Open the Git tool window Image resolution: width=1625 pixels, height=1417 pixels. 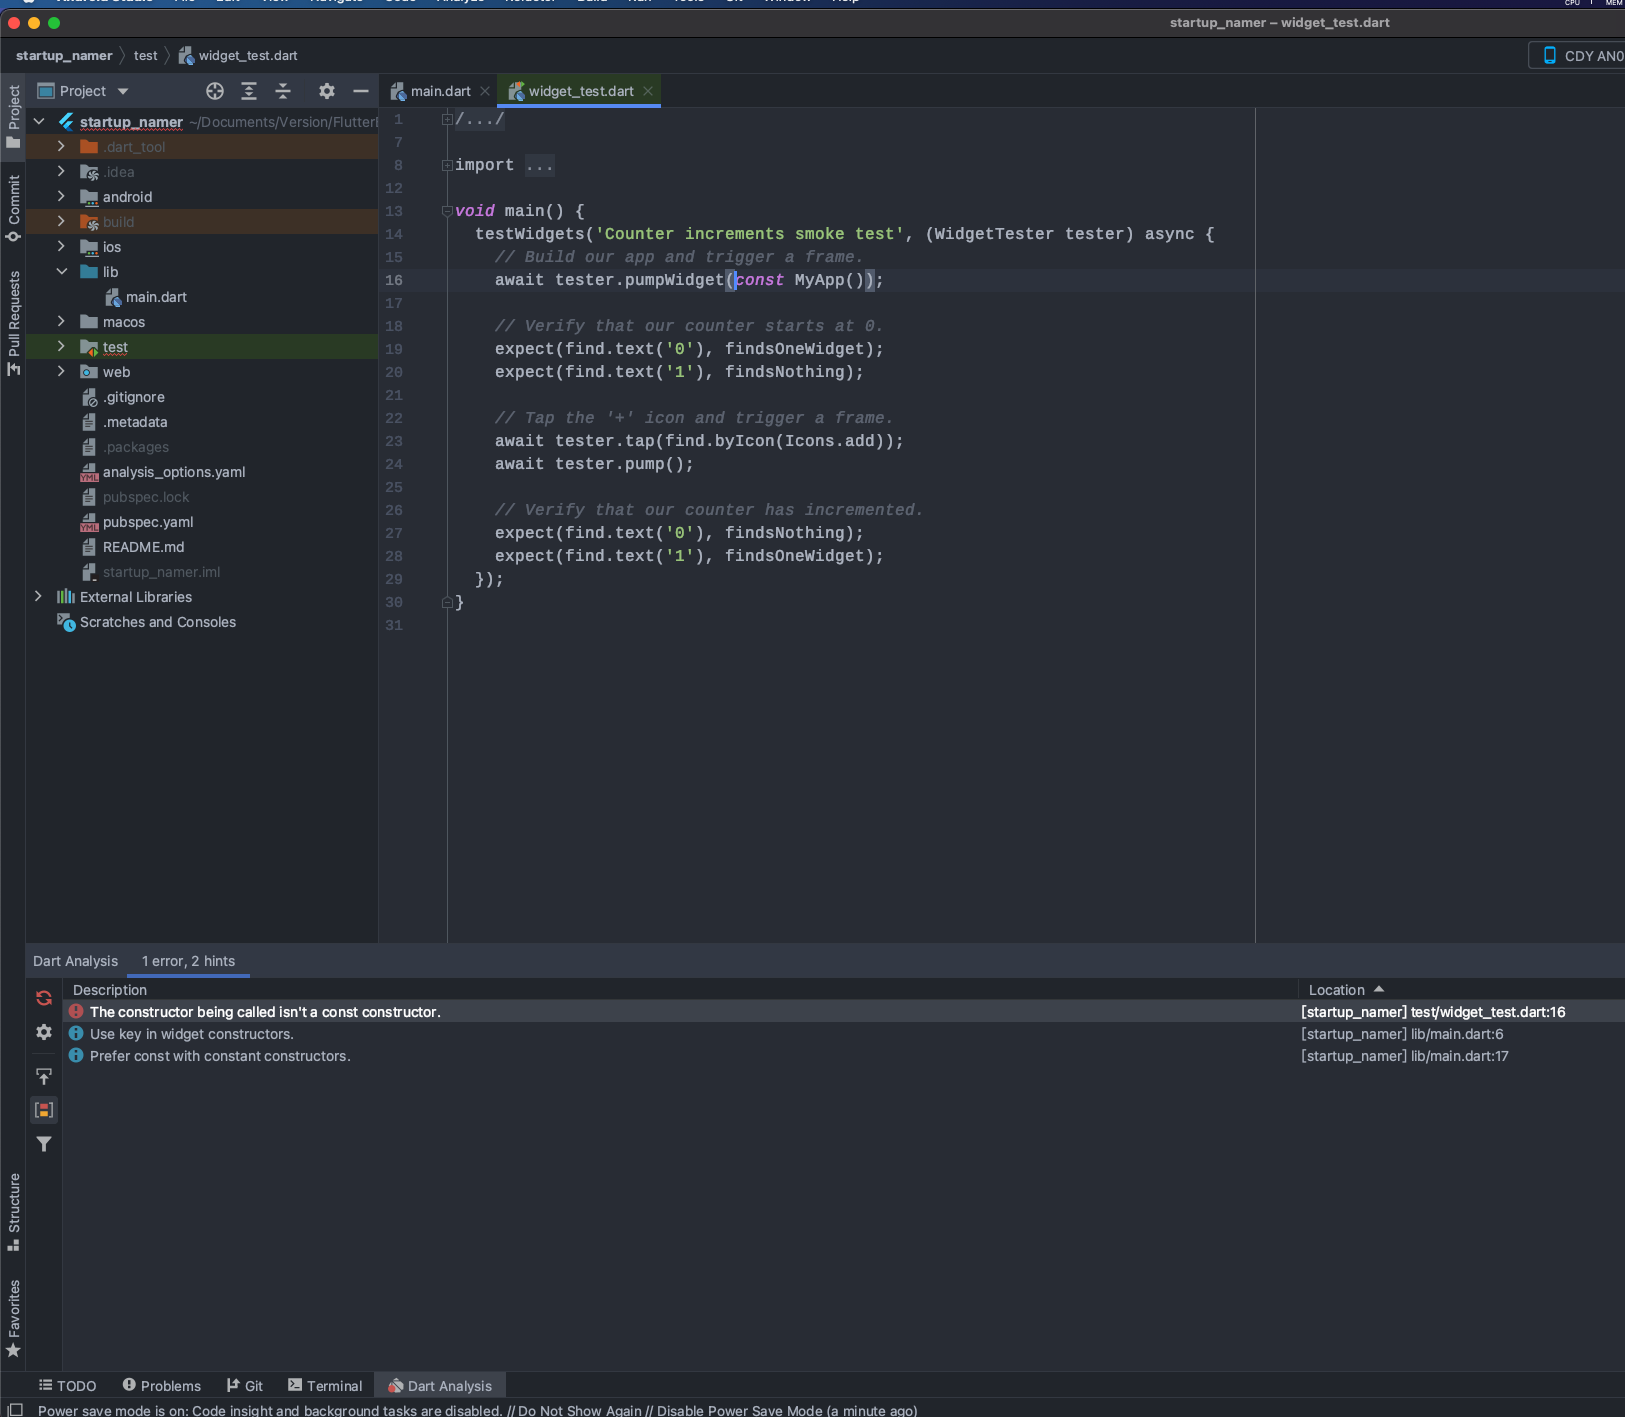(245, 1385)
